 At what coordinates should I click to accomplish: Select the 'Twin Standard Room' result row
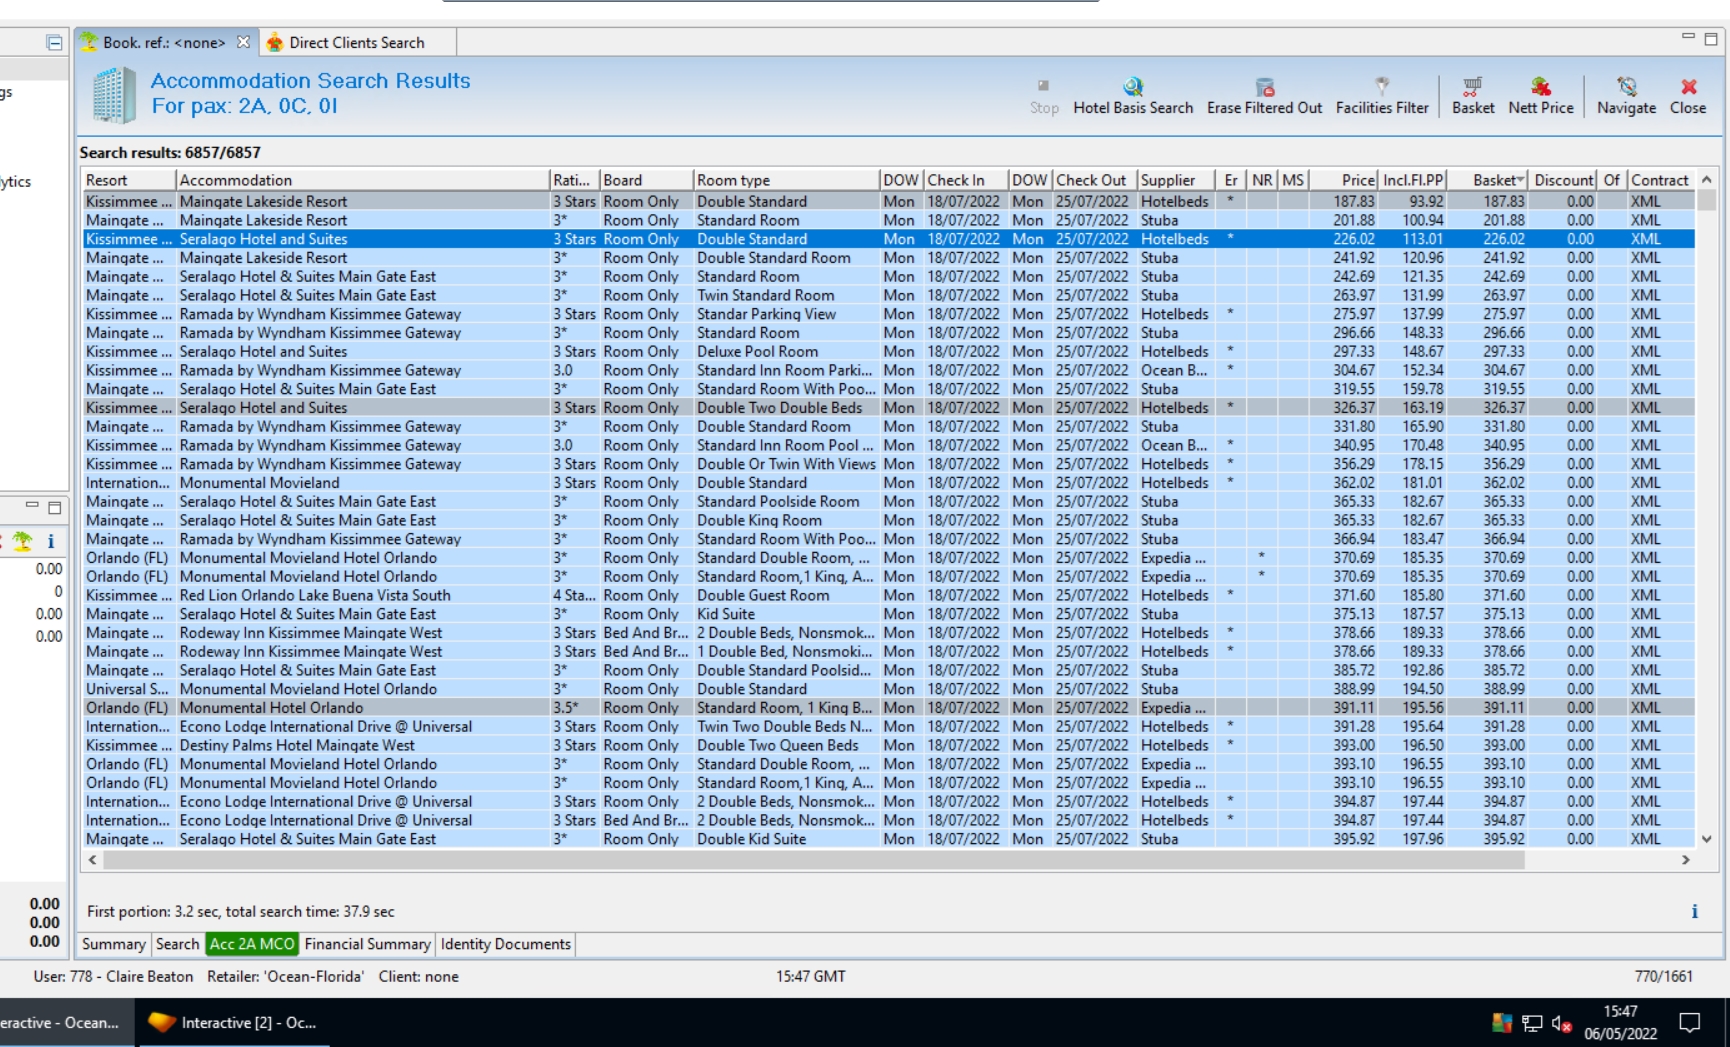888,295
